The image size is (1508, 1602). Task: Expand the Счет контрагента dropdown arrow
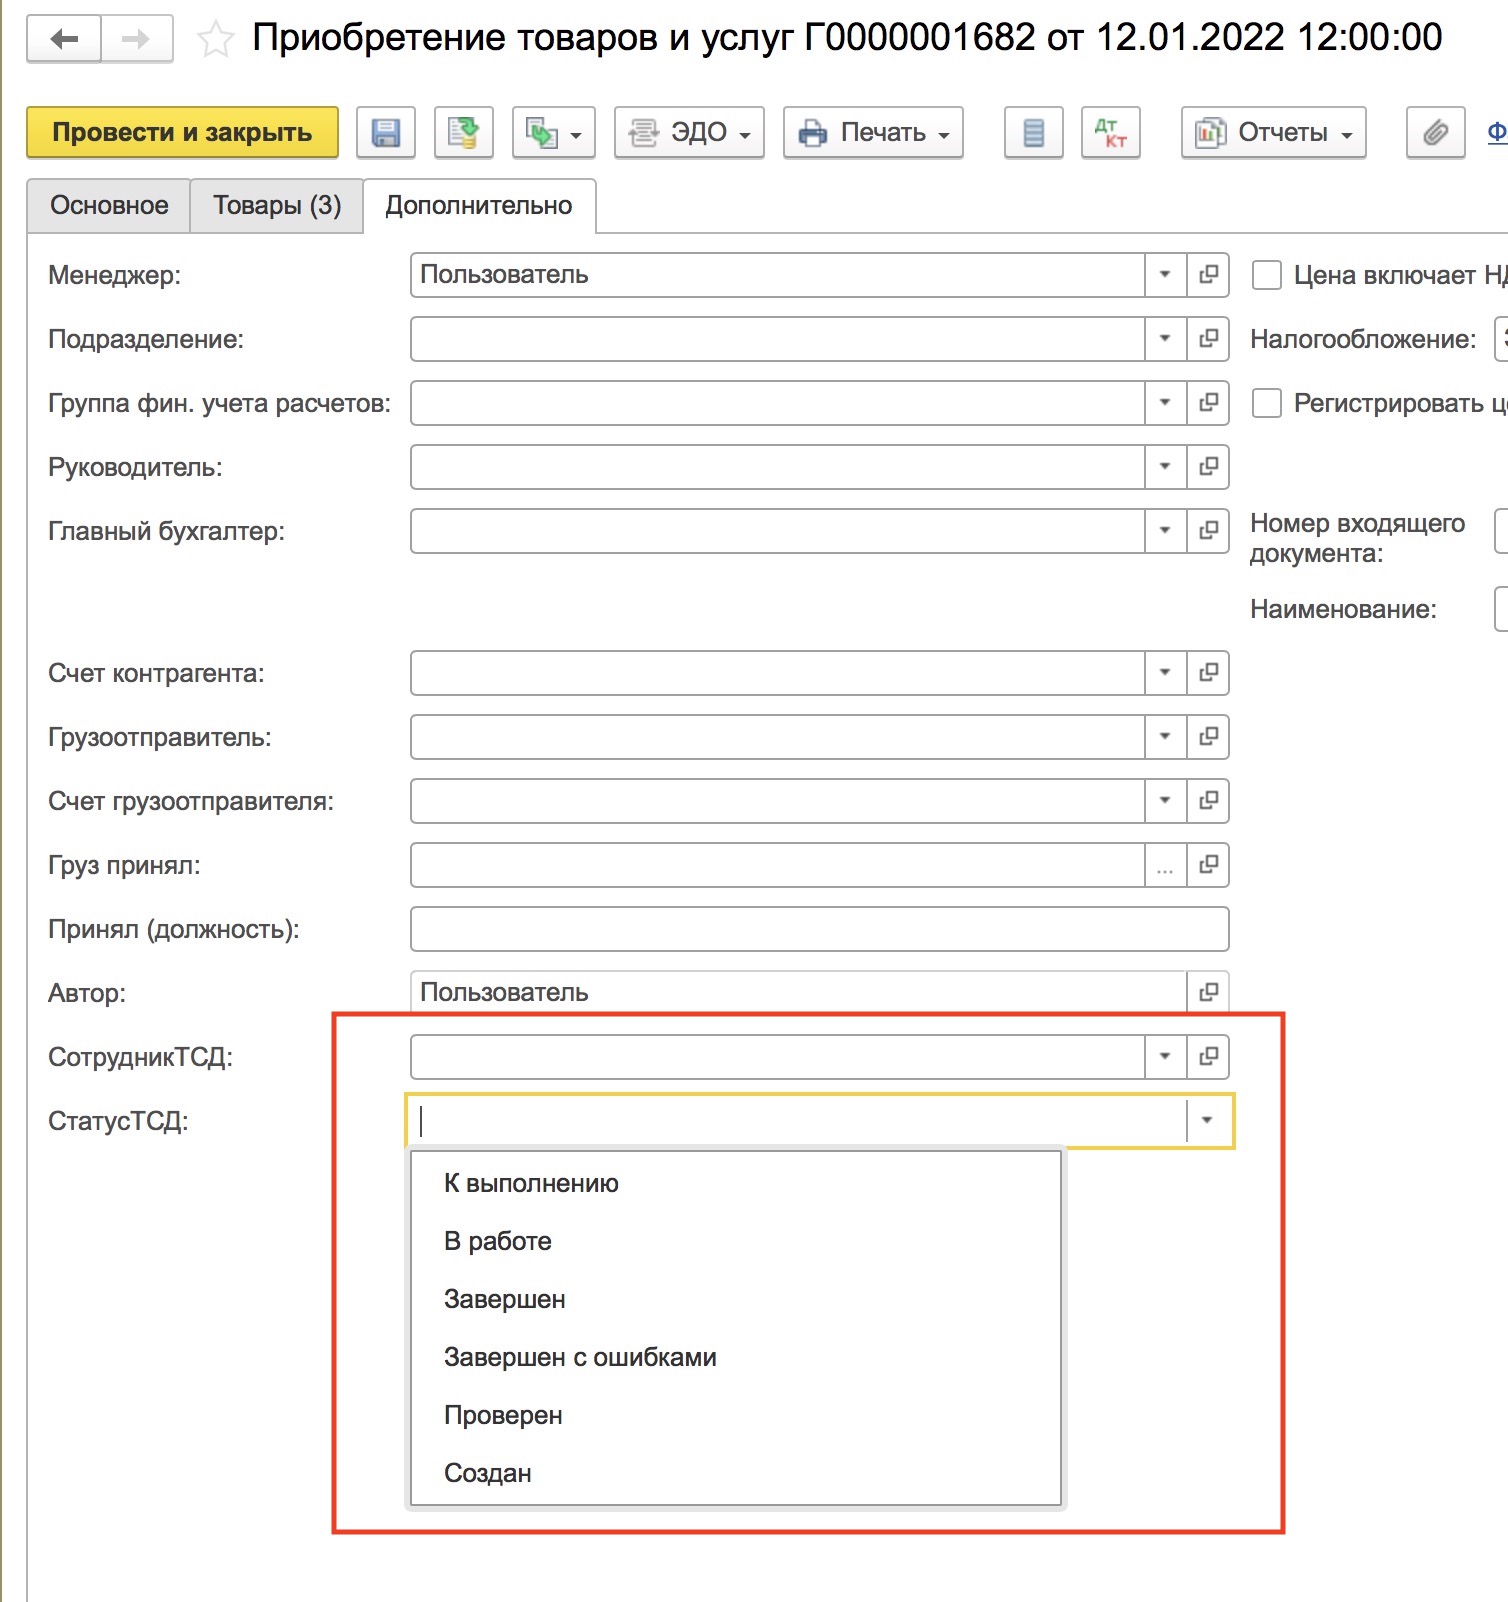point(1165,673)
